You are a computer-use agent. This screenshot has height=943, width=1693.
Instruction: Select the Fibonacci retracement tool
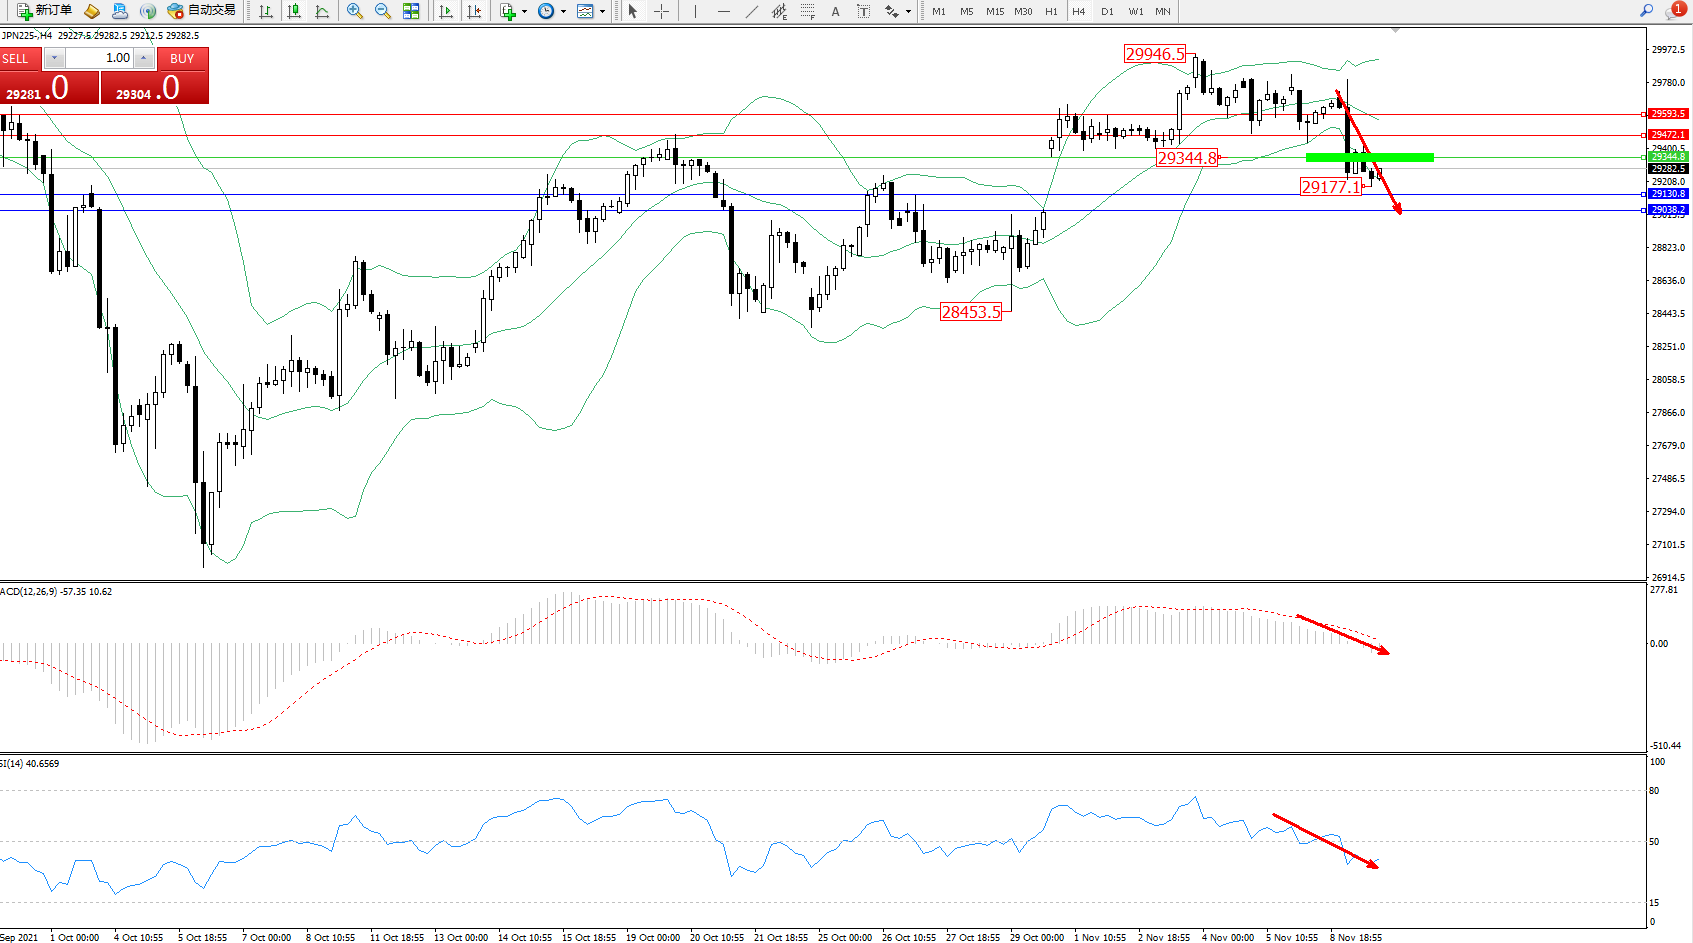coord(807,11)
